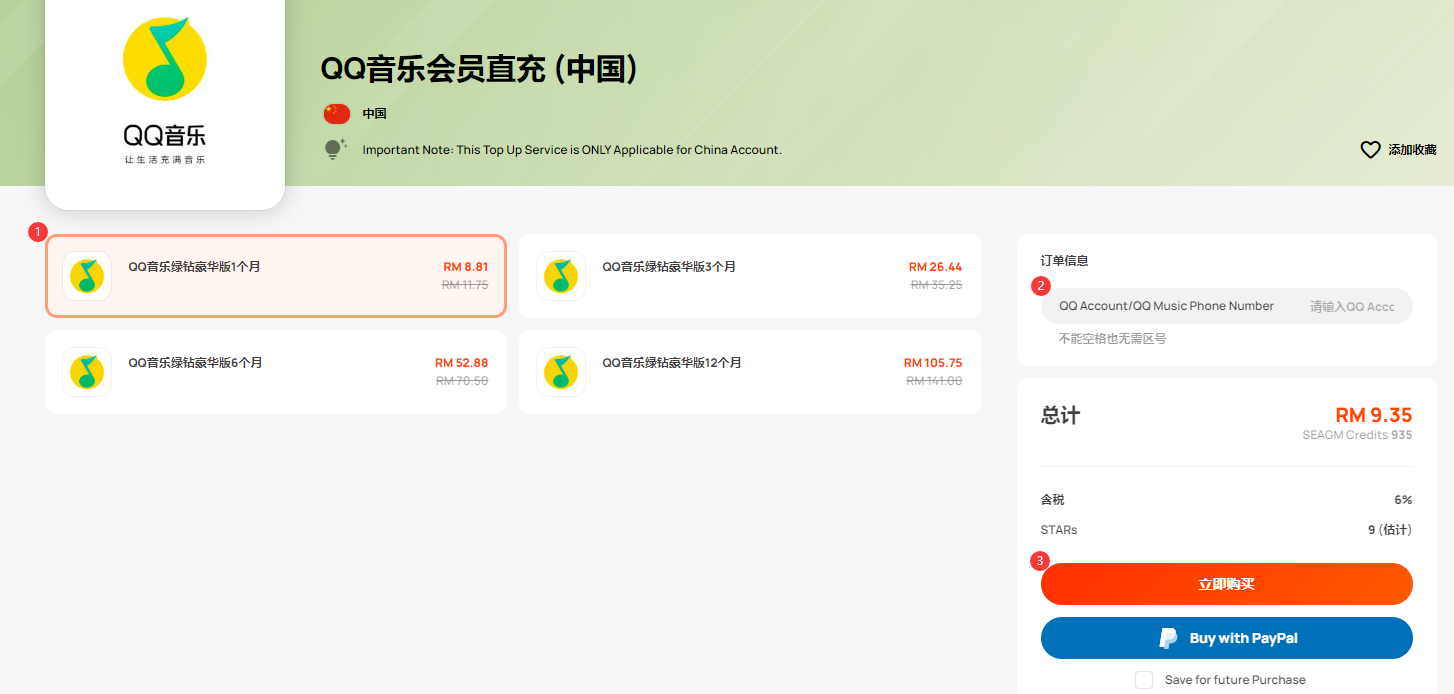Screen dimensions: 1454x694
Task: Click QQ Music icon of 1个月 package
Action: click(x=87, y=276)
